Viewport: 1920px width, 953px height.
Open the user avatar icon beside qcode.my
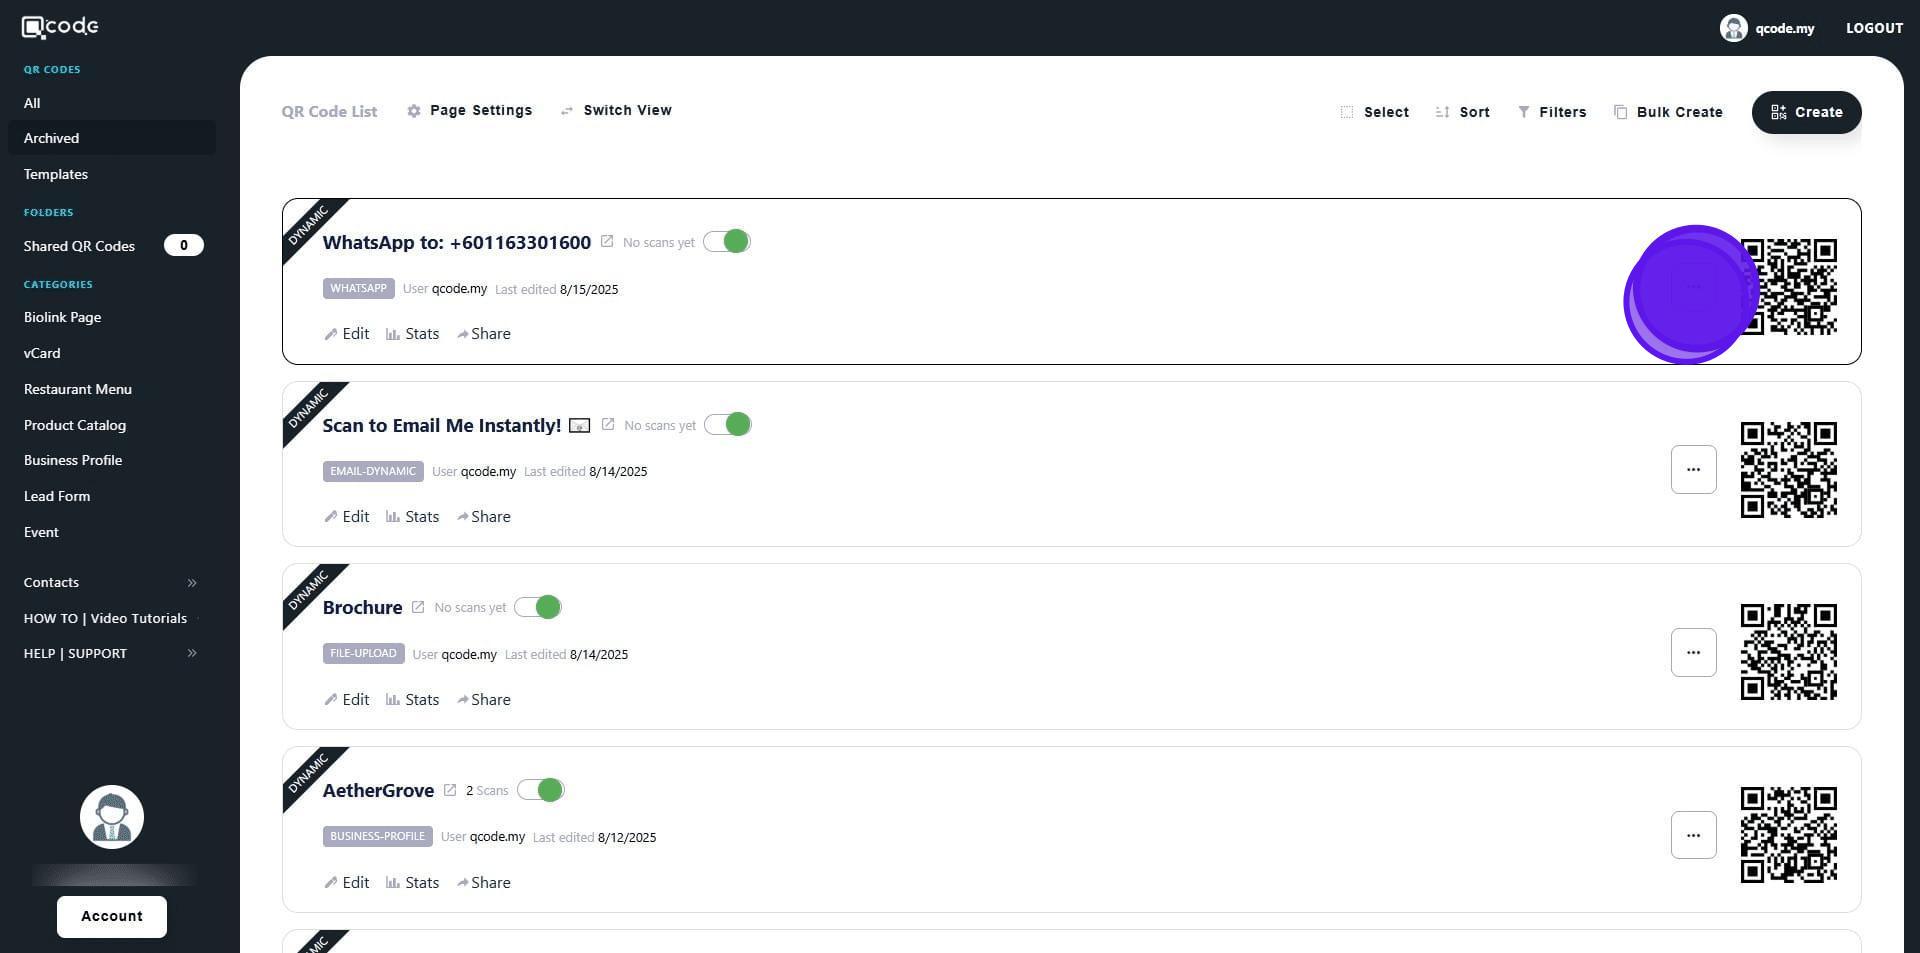[1733, 28]
